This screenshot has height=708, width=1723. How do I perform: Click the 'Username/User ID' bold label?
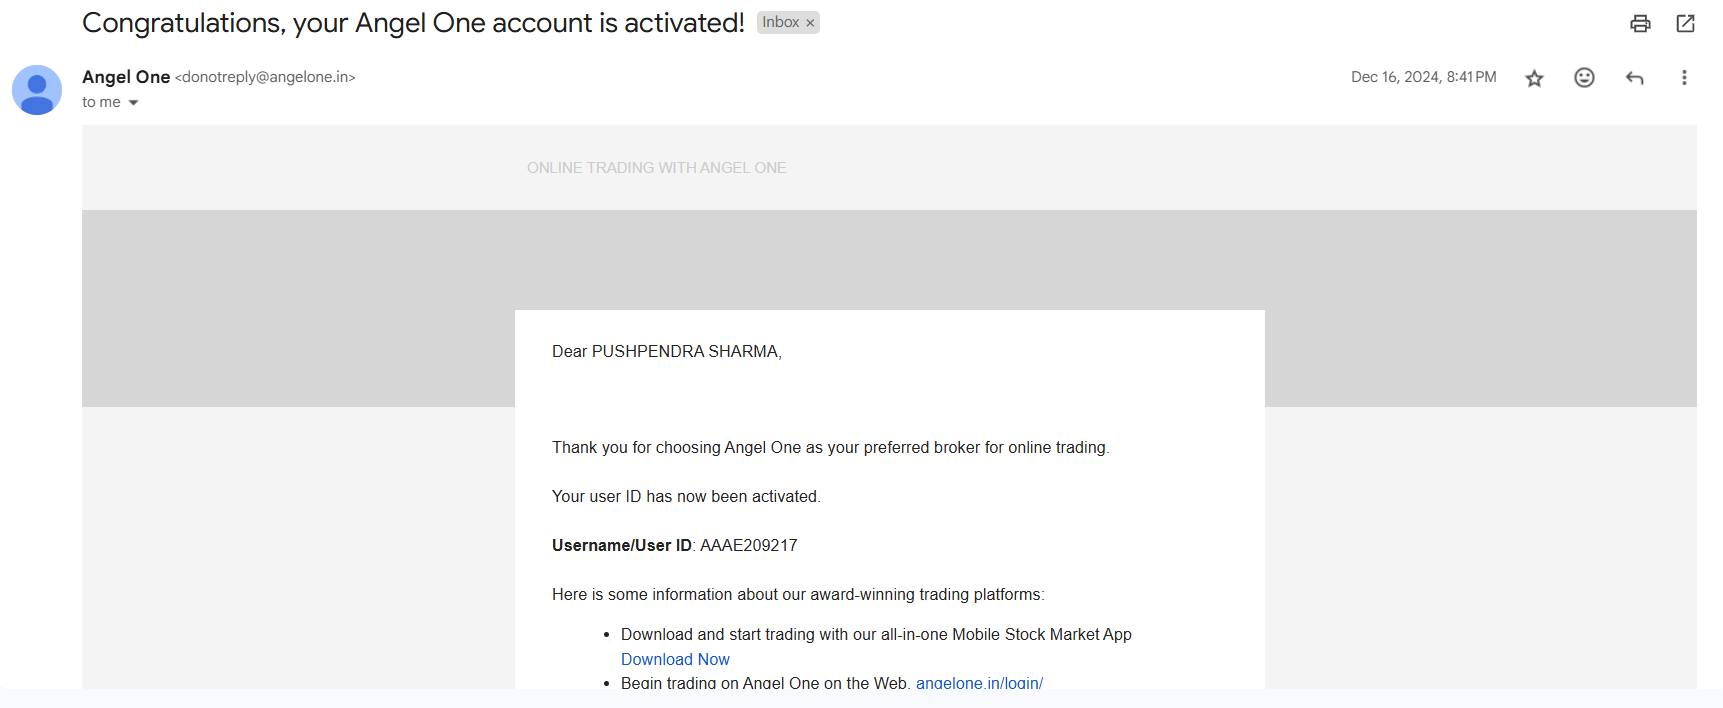click(621, 545)
